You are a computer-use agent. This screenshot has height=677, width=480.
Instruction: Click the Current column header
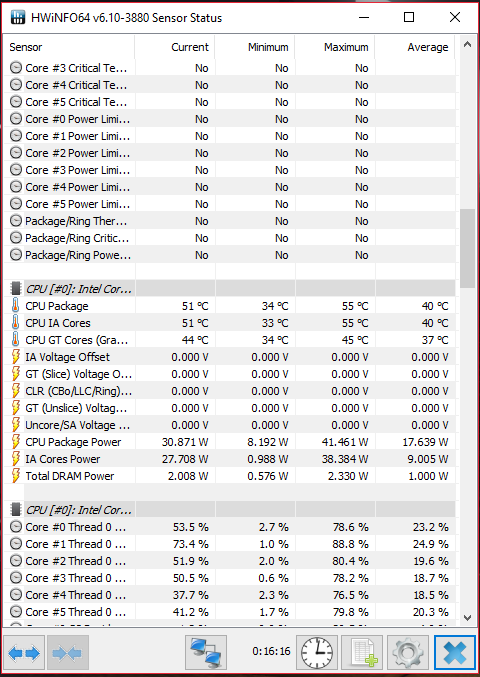(175, 47)
